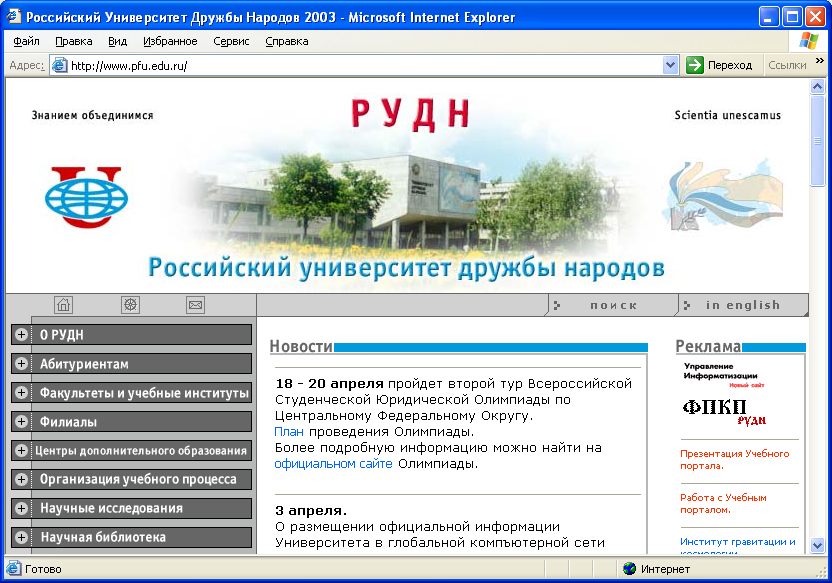
Task: Click the Знанием объединимся motto
Action: coord(92,115)
